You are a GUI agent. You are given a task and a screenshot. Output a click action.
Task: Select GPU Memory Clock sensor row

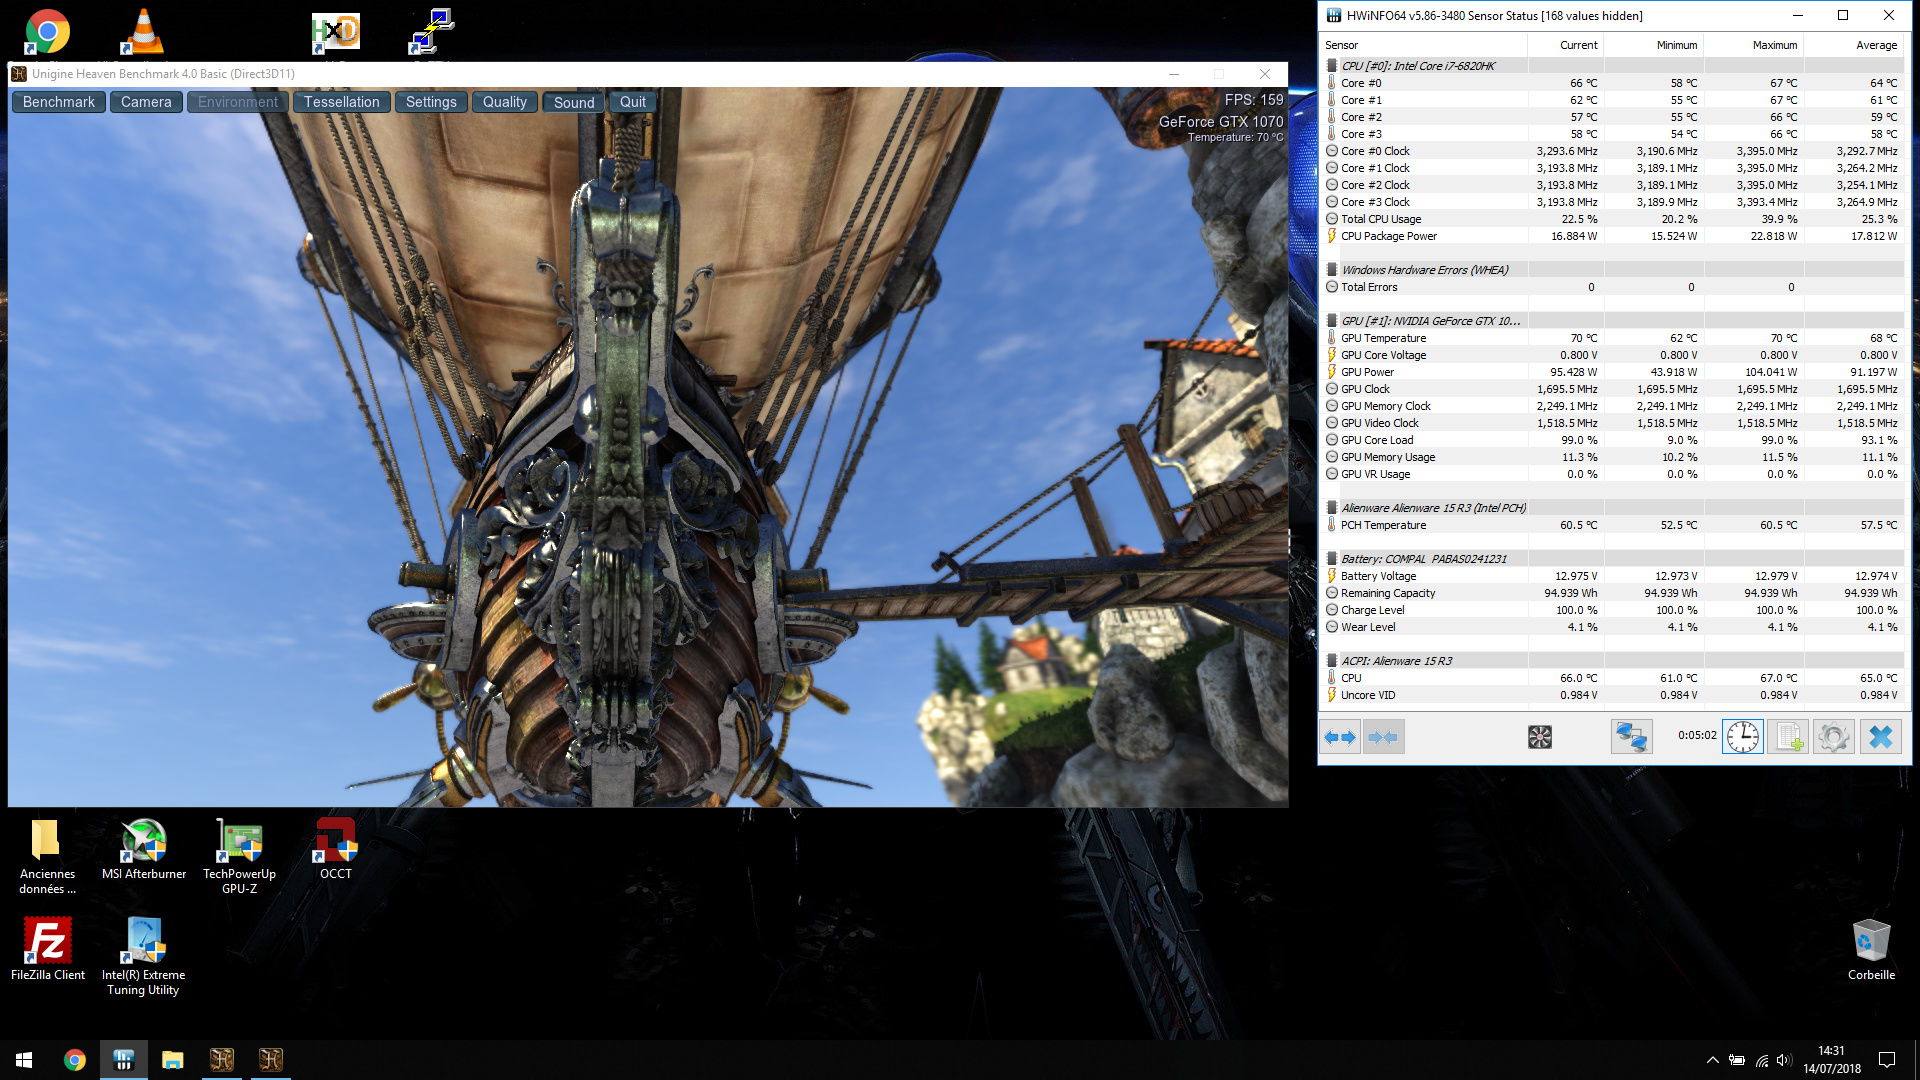point(1613,406)
